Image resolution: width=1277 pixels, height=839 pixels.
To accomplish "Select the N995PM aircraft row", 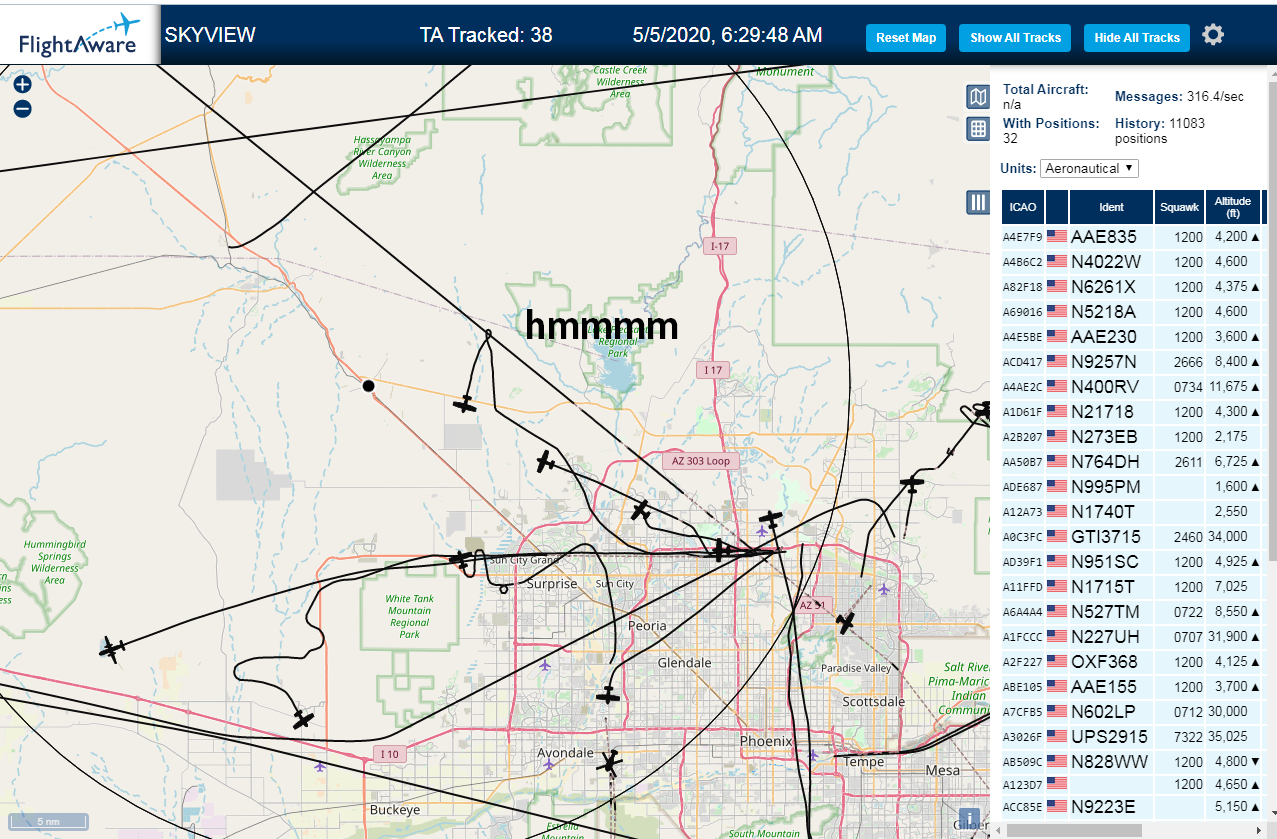I will pos(1135,487).
